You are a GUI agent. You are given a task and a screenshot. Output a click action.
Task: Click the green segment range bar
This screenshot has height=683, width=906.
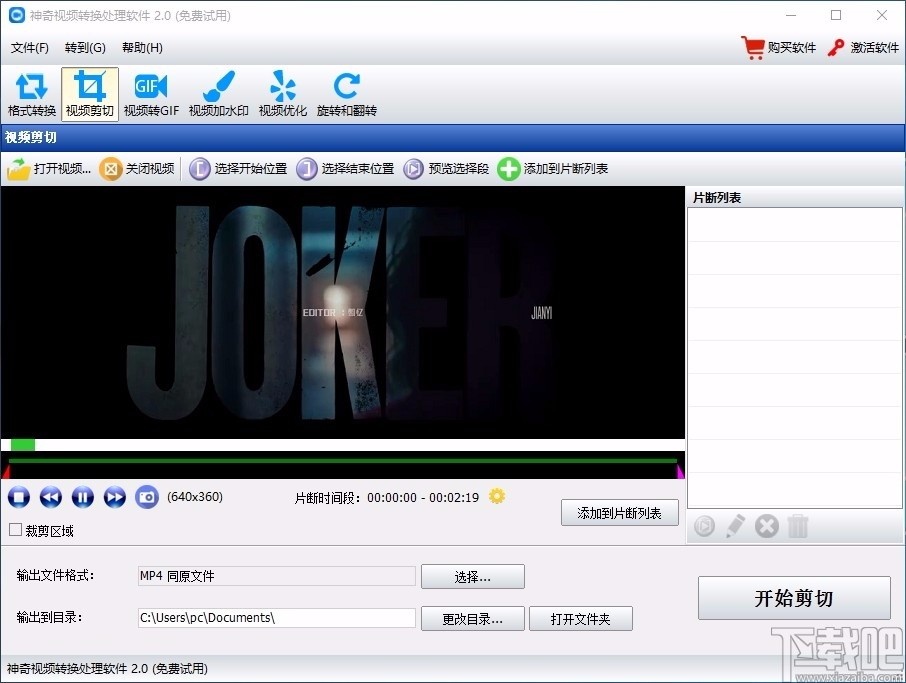343,461
